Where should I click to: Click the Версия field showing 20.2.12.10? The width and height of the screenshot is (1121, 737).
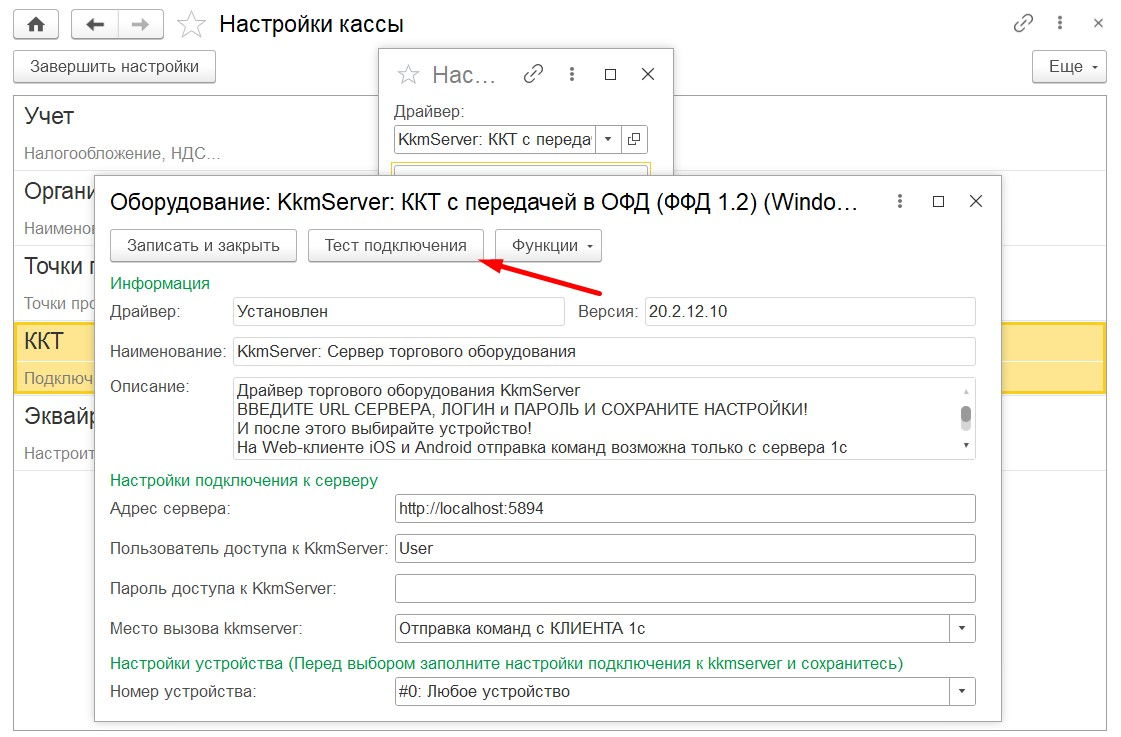point(810,312)
